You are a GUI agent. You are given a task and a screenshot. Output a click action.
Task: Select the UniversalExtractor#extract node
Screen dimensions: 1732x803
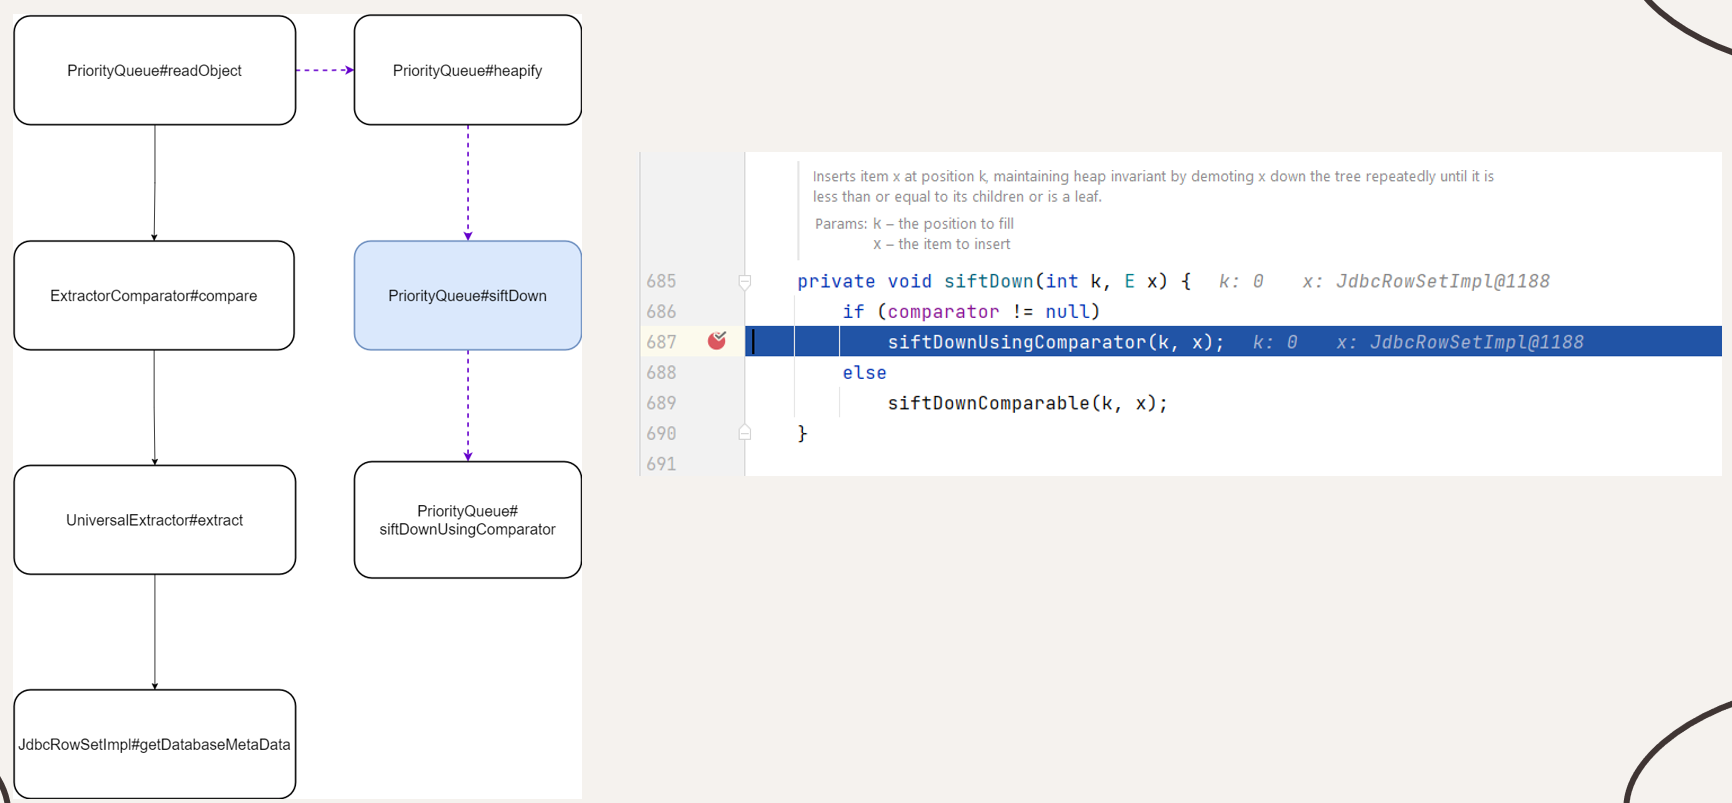click(x=155, y=520)
